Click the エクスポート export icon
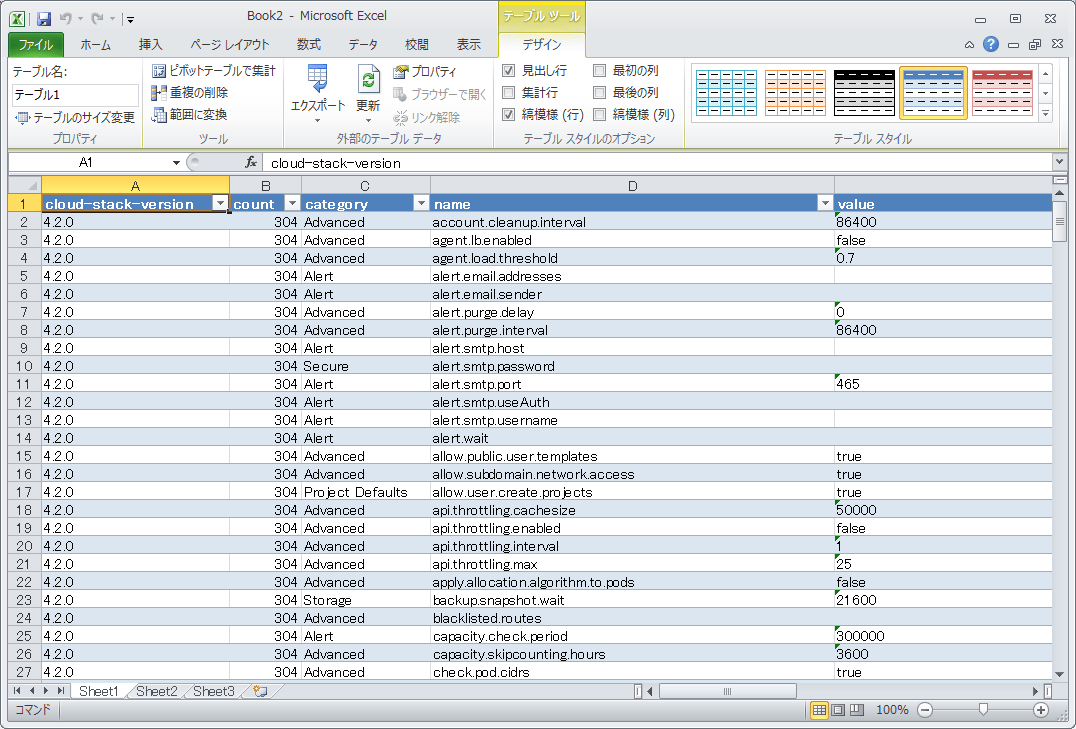This screenshot has height=729, width=1076. pyautogui.click(x=317, y=78)
